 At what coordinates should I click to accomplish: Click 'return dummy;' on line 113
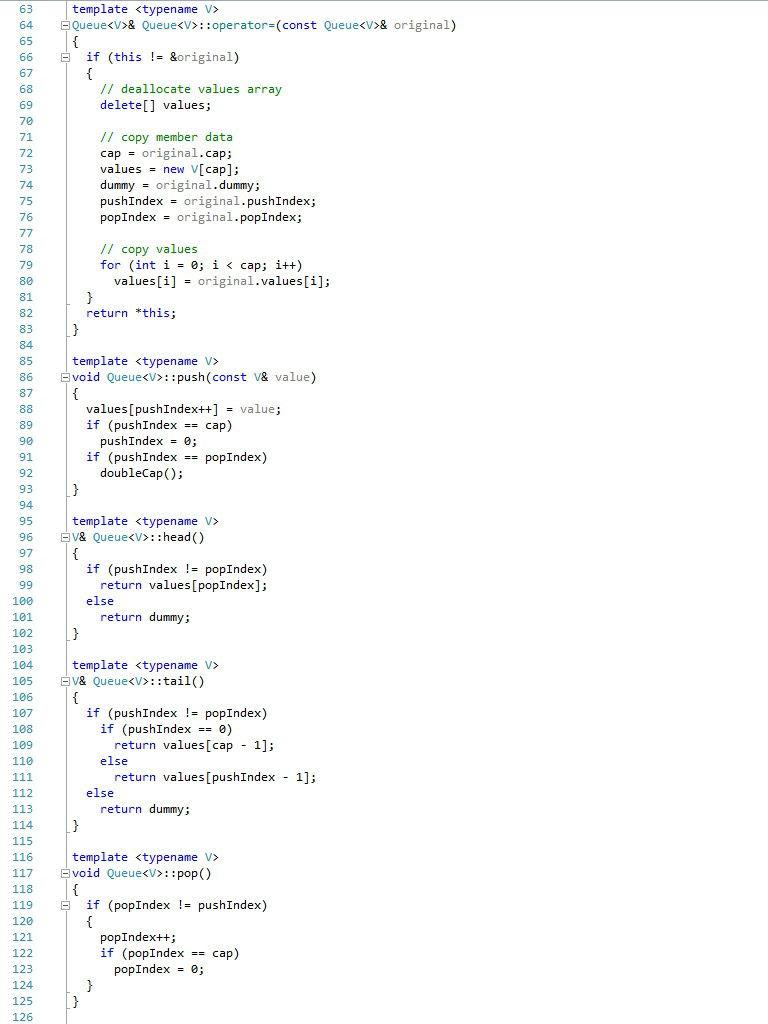[145, 809]
